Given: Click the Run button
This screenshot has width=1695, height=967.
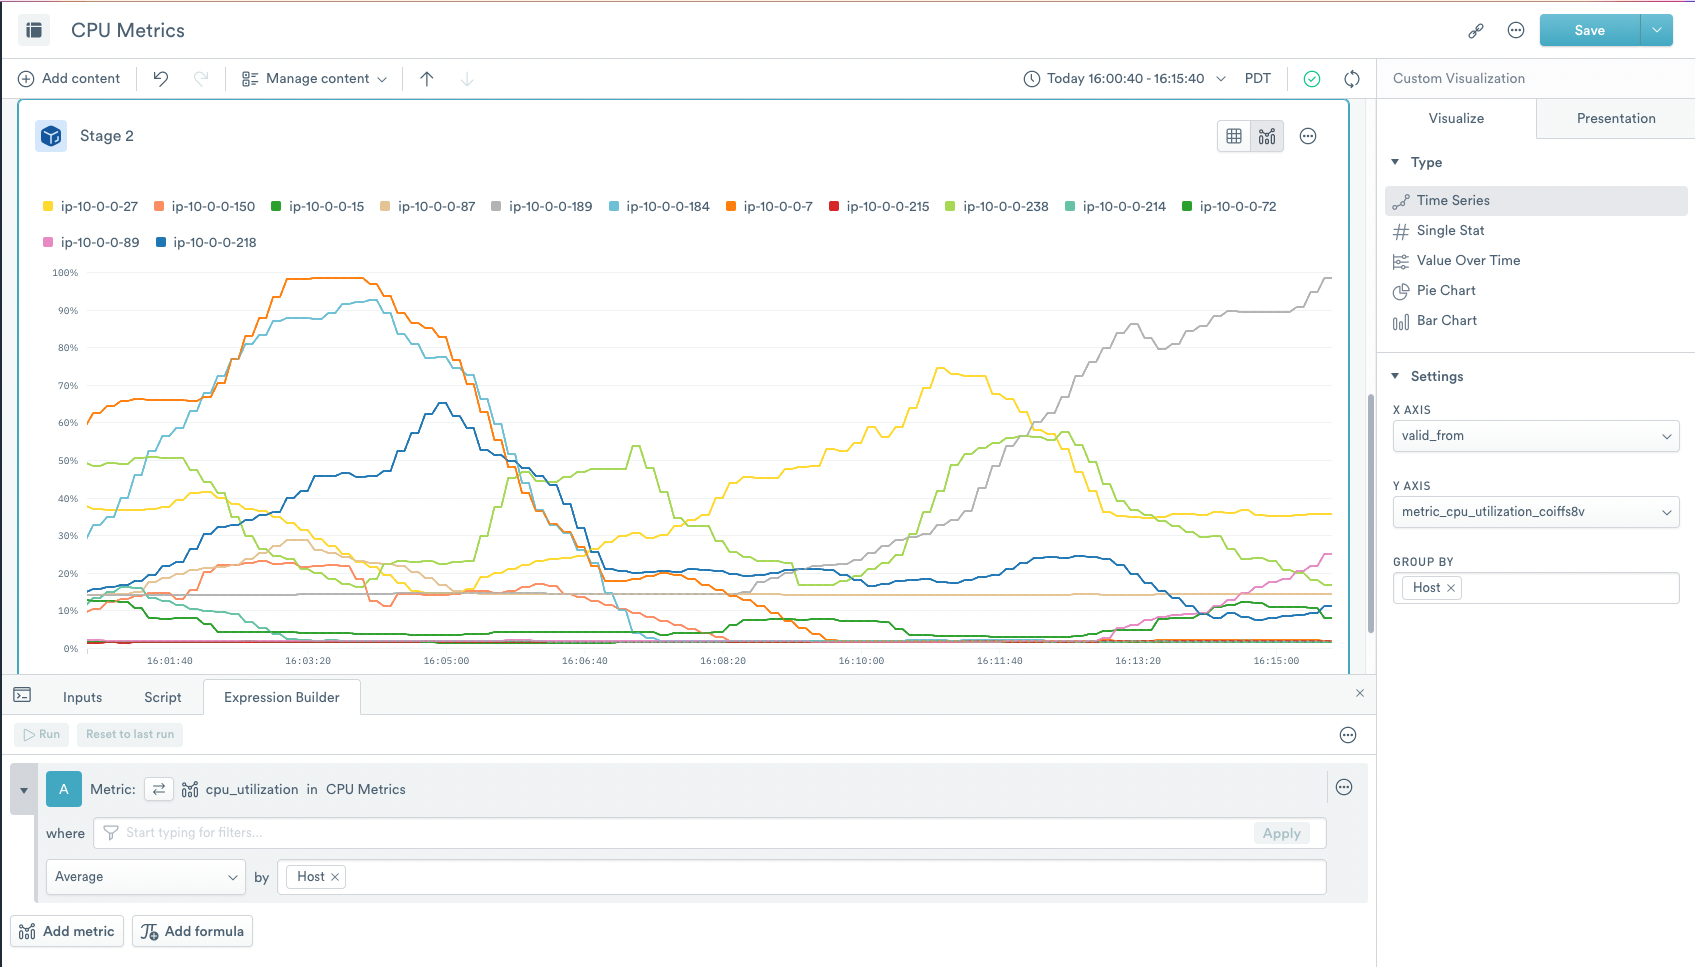Looking at the screenshot, I should (x=42, y=734).
